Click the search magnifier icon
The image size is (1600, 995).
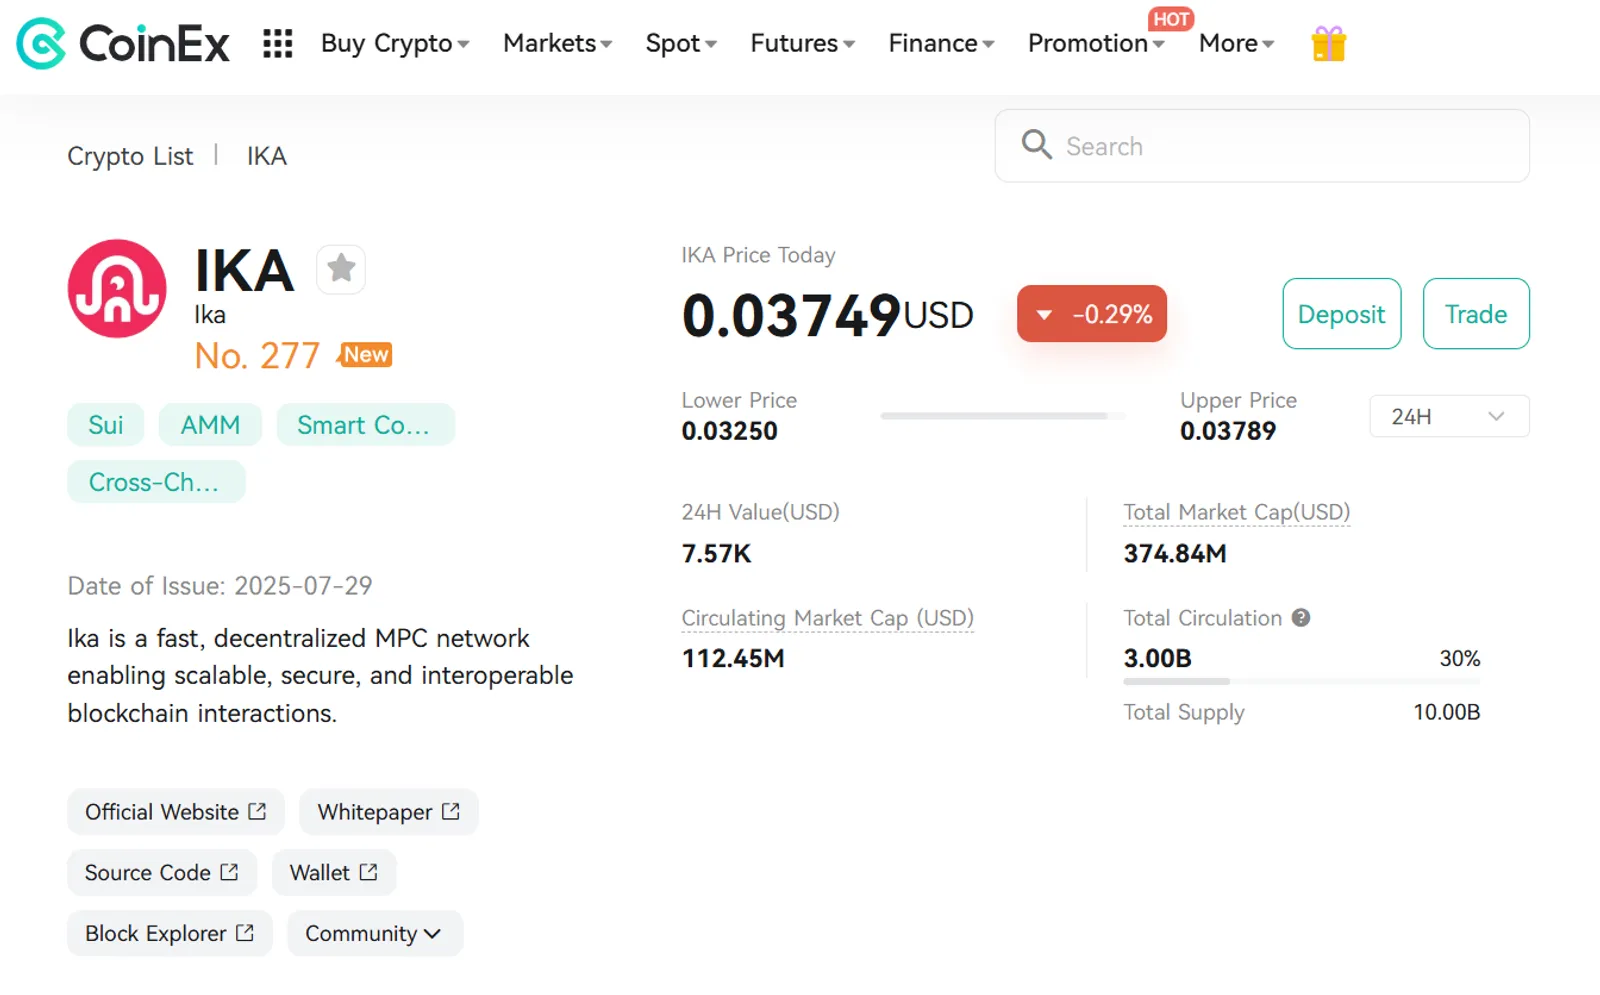(1036, 145)
